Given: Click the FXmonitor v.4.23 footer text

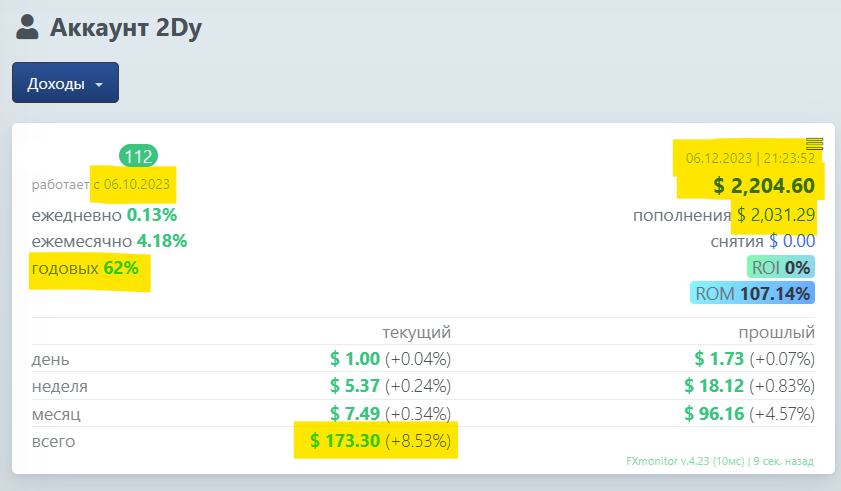Looking at the screenshot, I should (x=675, y=461).
